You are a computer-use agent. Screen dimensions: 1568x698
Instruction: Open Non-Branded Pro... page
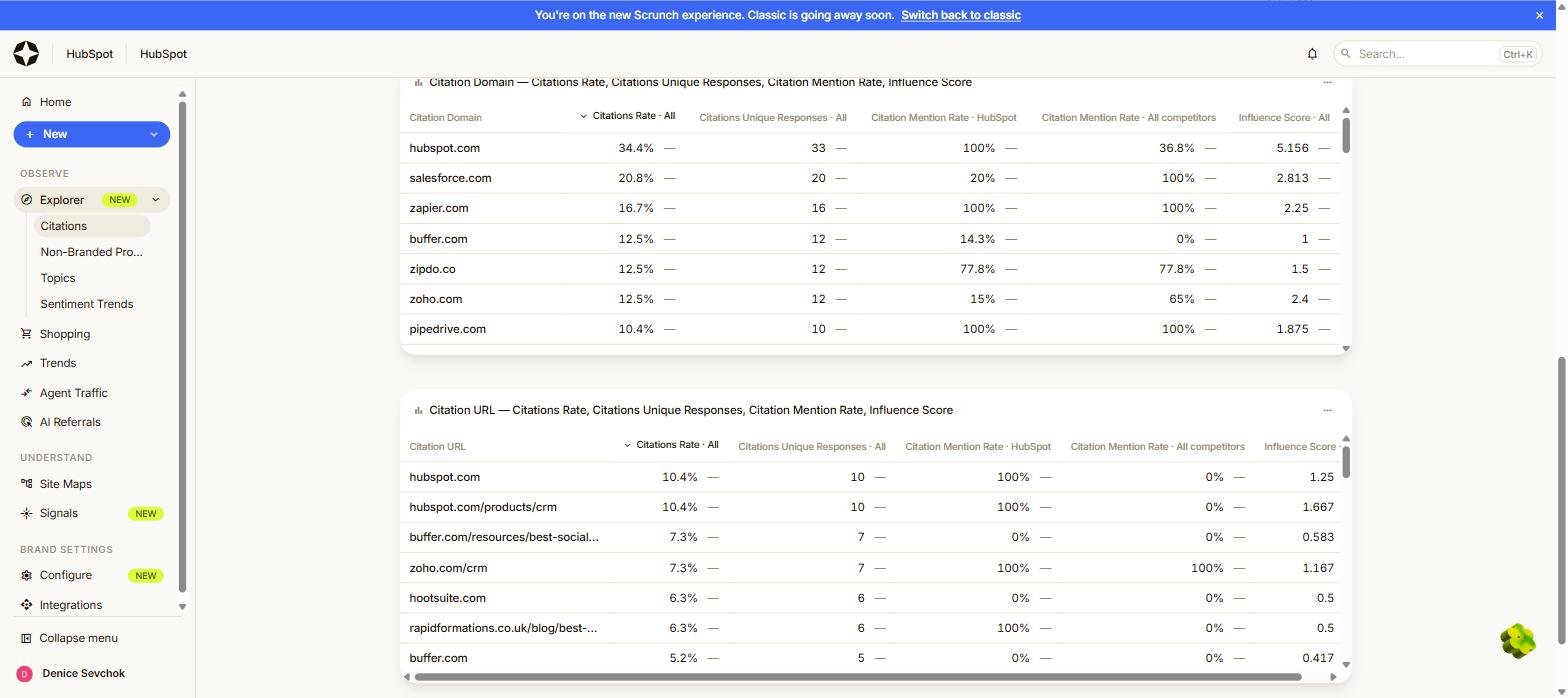click(91, 252)
